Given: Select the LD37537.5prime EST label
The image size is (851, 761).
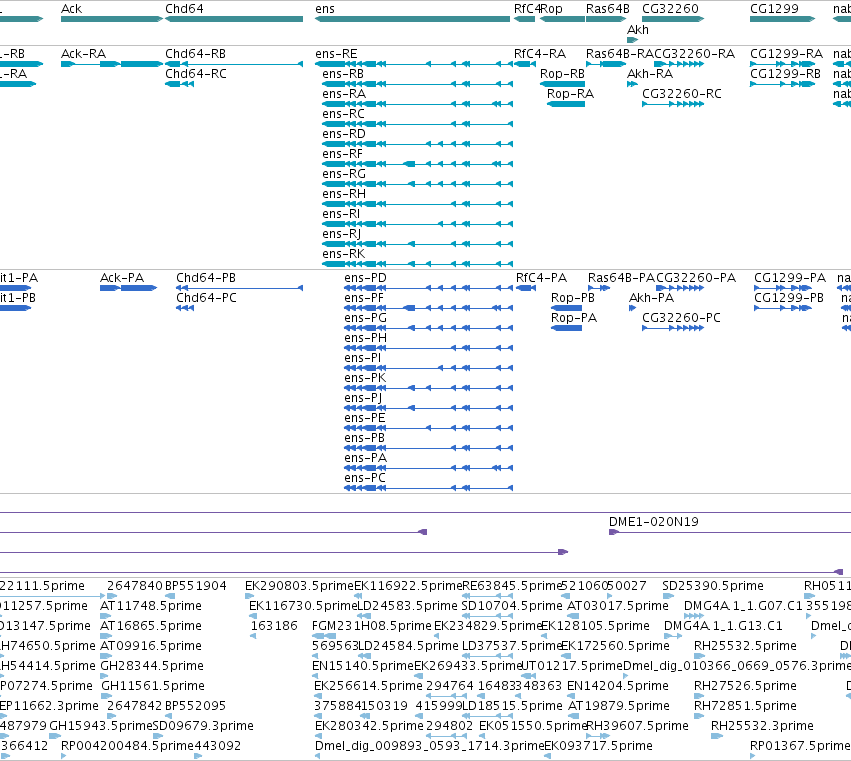Looking at the screenshot, I should click(x=512, y=646).
